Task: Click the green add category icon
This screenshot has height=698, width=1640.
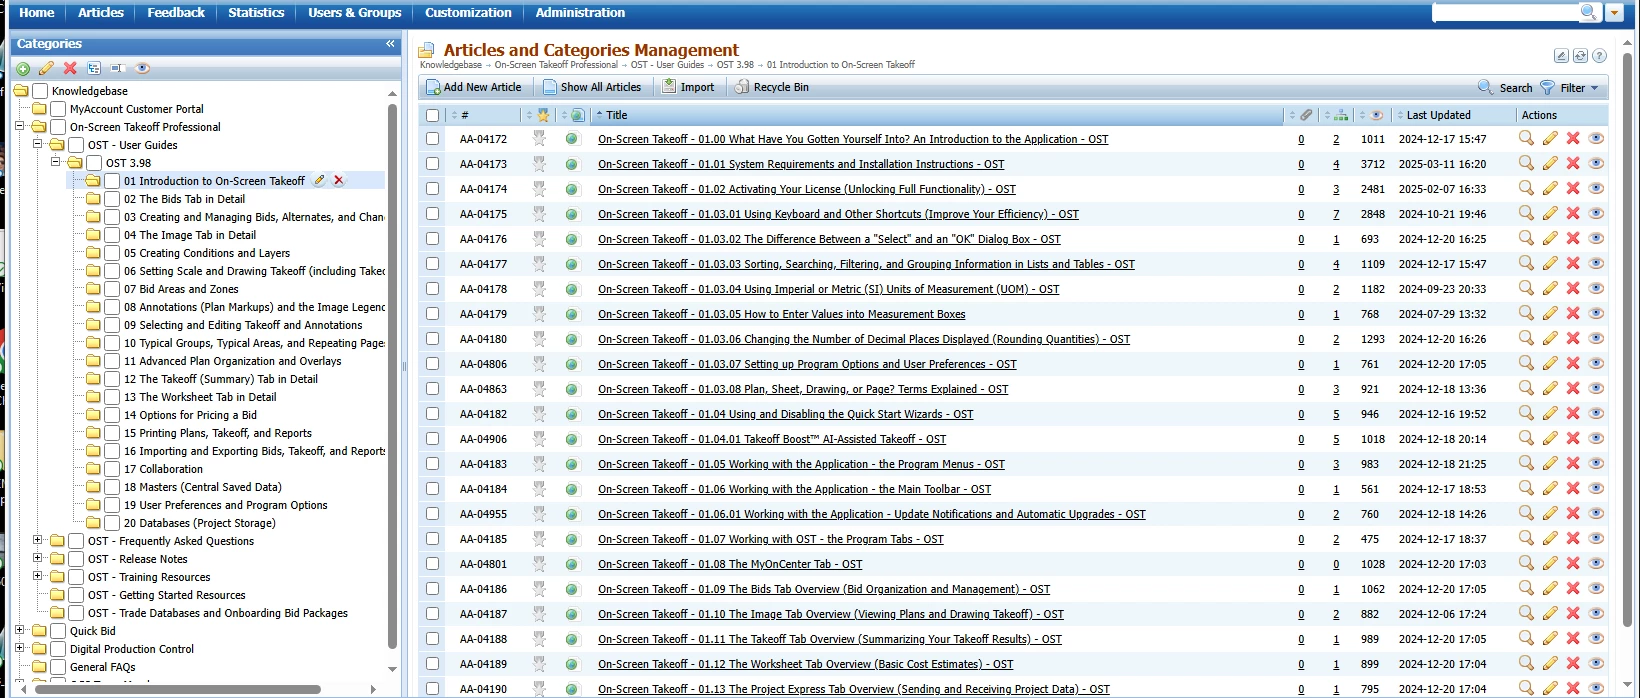Action: 23,68
